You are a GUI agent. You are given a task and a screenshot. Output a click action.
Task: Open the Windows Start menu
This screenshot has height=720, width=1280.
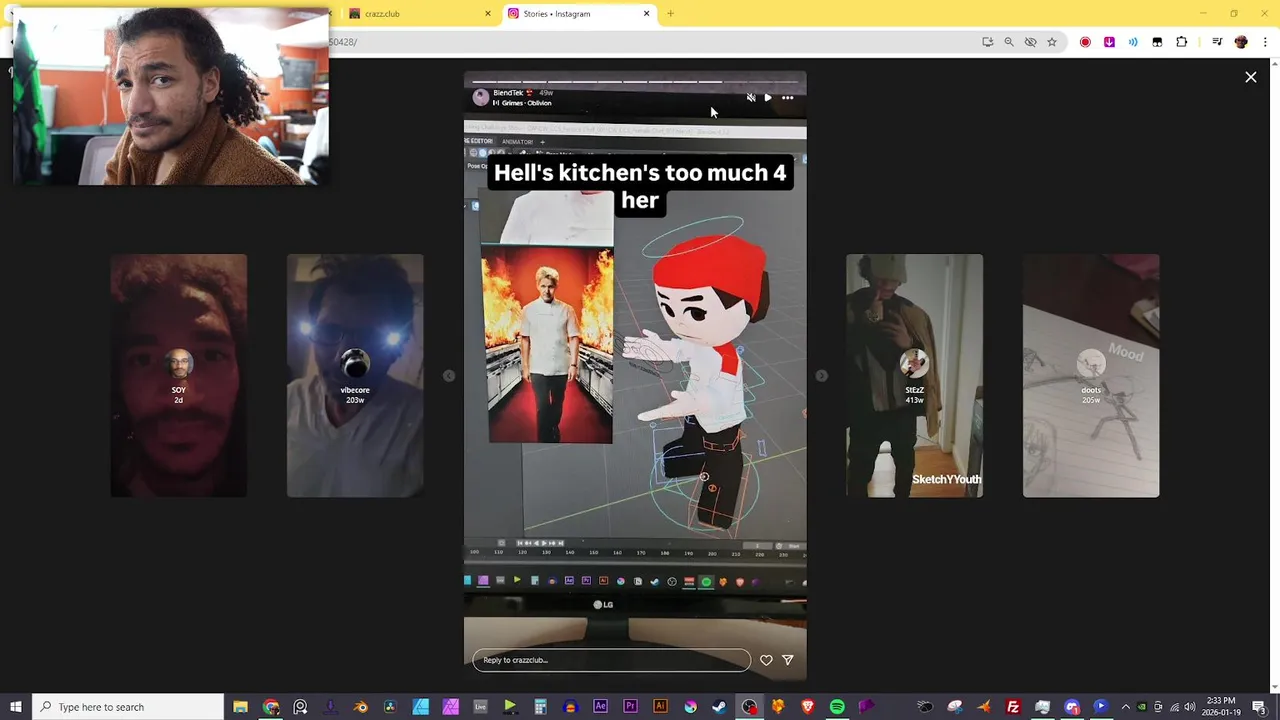[x=15, y=707]
